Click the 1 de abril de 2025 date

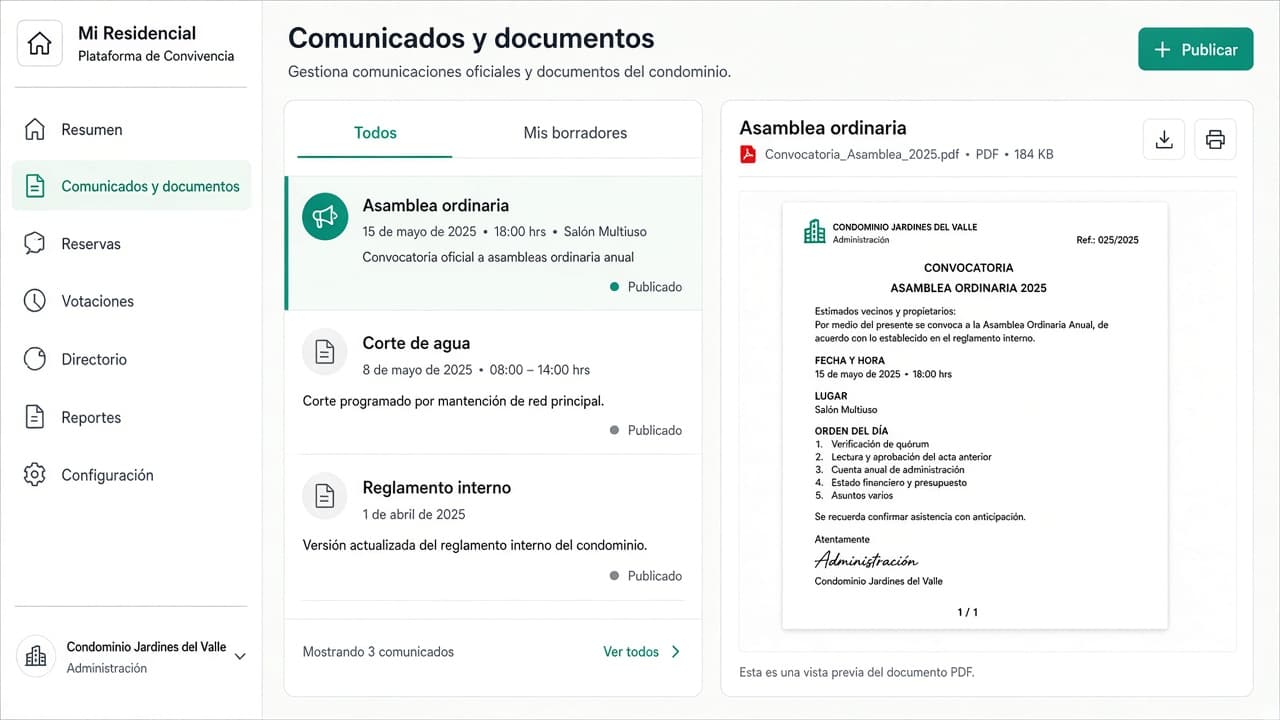[414, 514]
